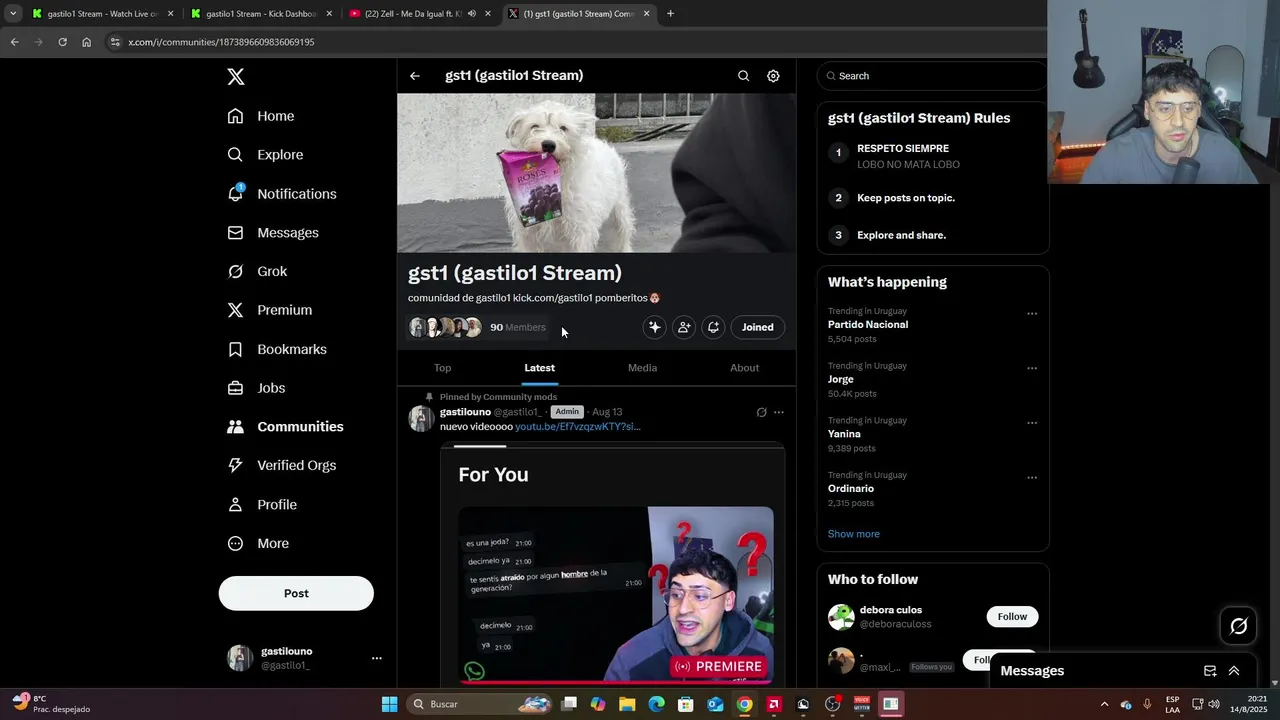The image size is (1280, 720).
Task: Go to browser home page
Action: (x=86, y=42)
